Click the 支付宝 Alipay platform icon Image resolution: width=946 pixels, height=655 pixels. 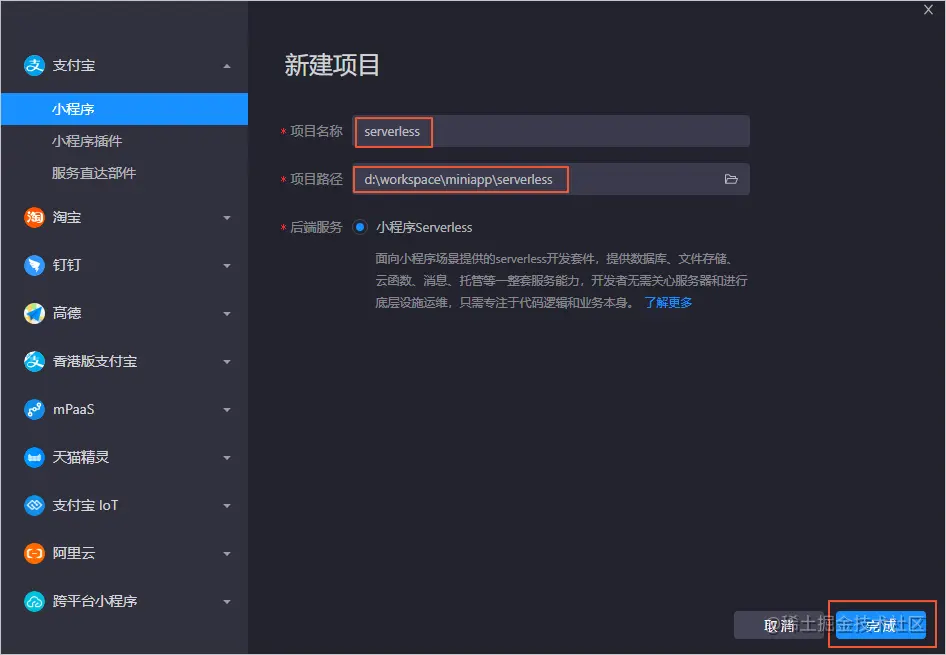click(34, 65)
